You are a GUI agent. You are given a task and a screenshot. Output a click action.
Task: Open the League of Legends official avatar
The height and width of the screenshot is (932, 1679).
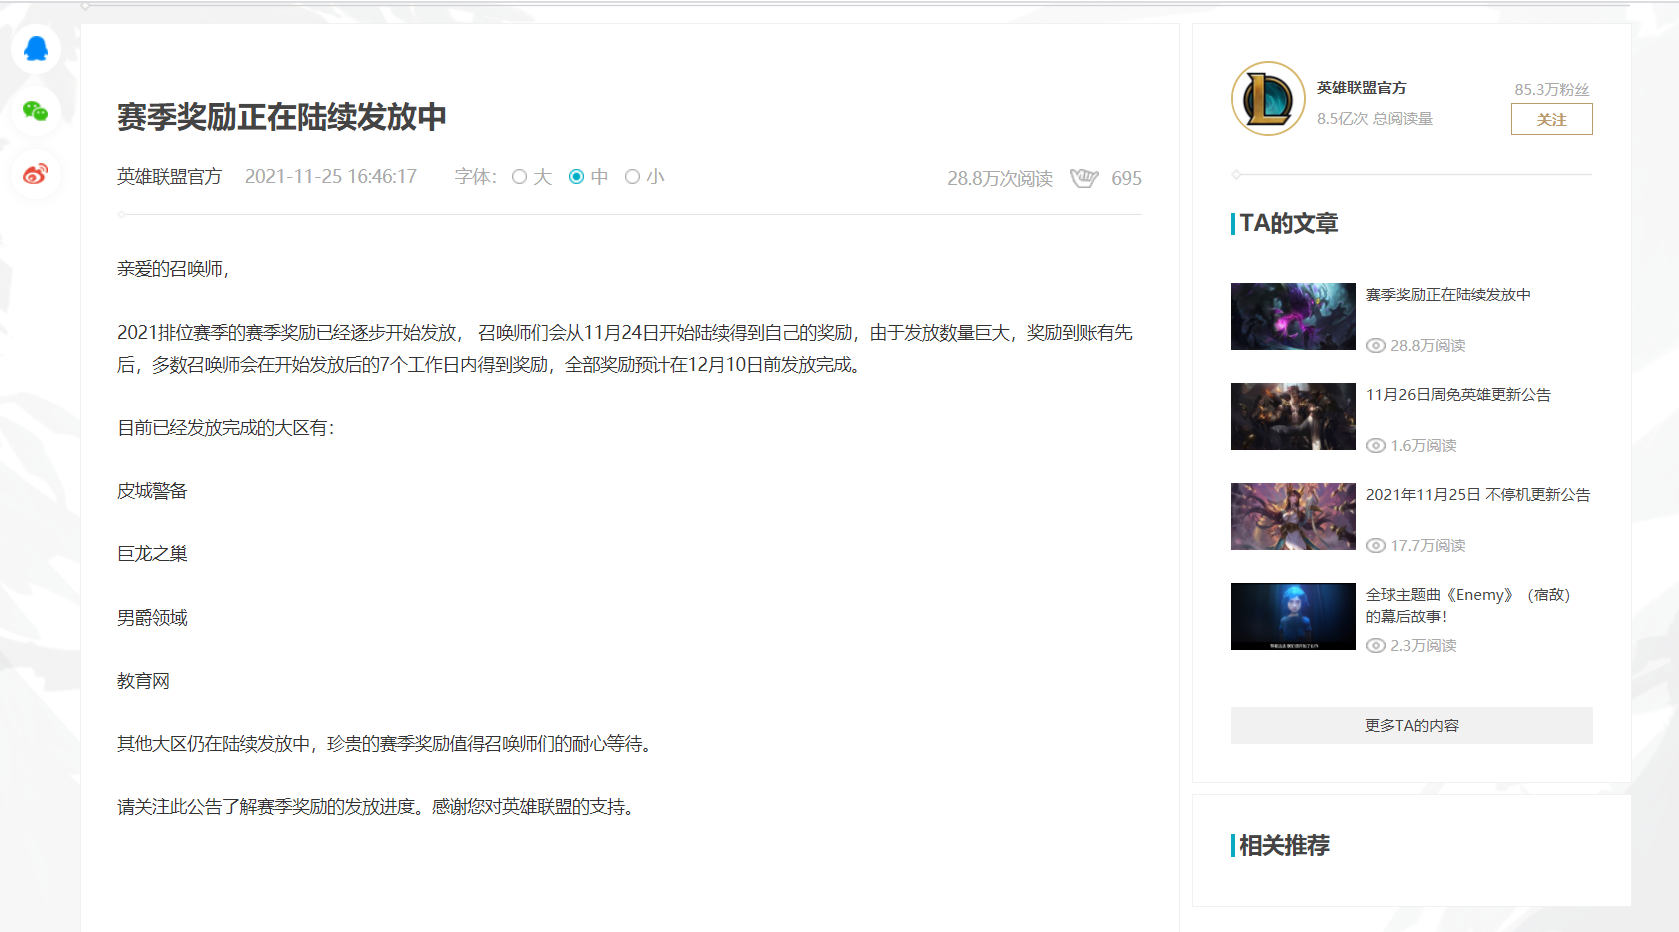(x=1268, y=99)
